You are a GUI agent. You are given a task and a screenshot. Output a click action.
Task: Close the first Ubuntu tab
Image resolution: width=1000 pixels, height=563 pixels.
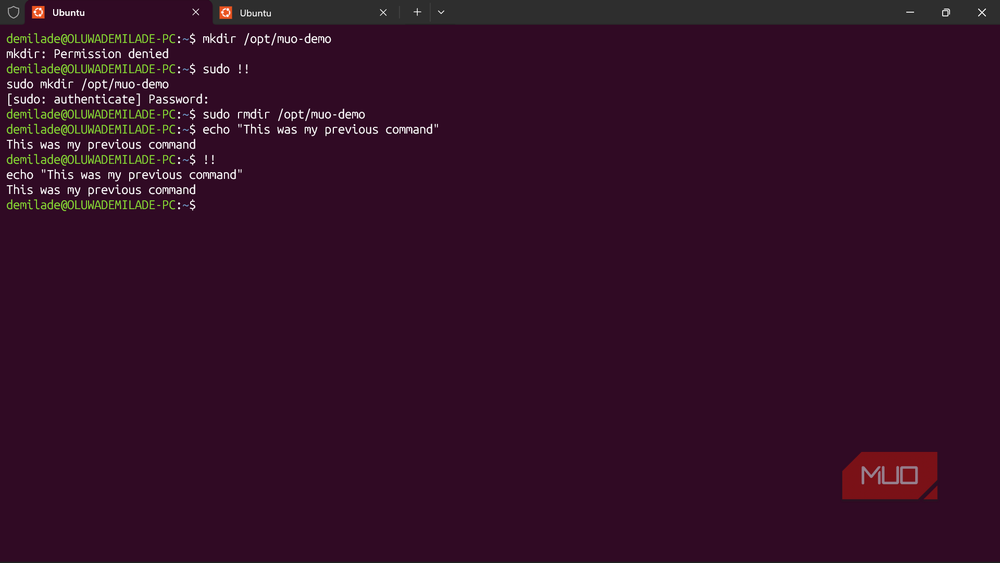(x=196, y=12)
